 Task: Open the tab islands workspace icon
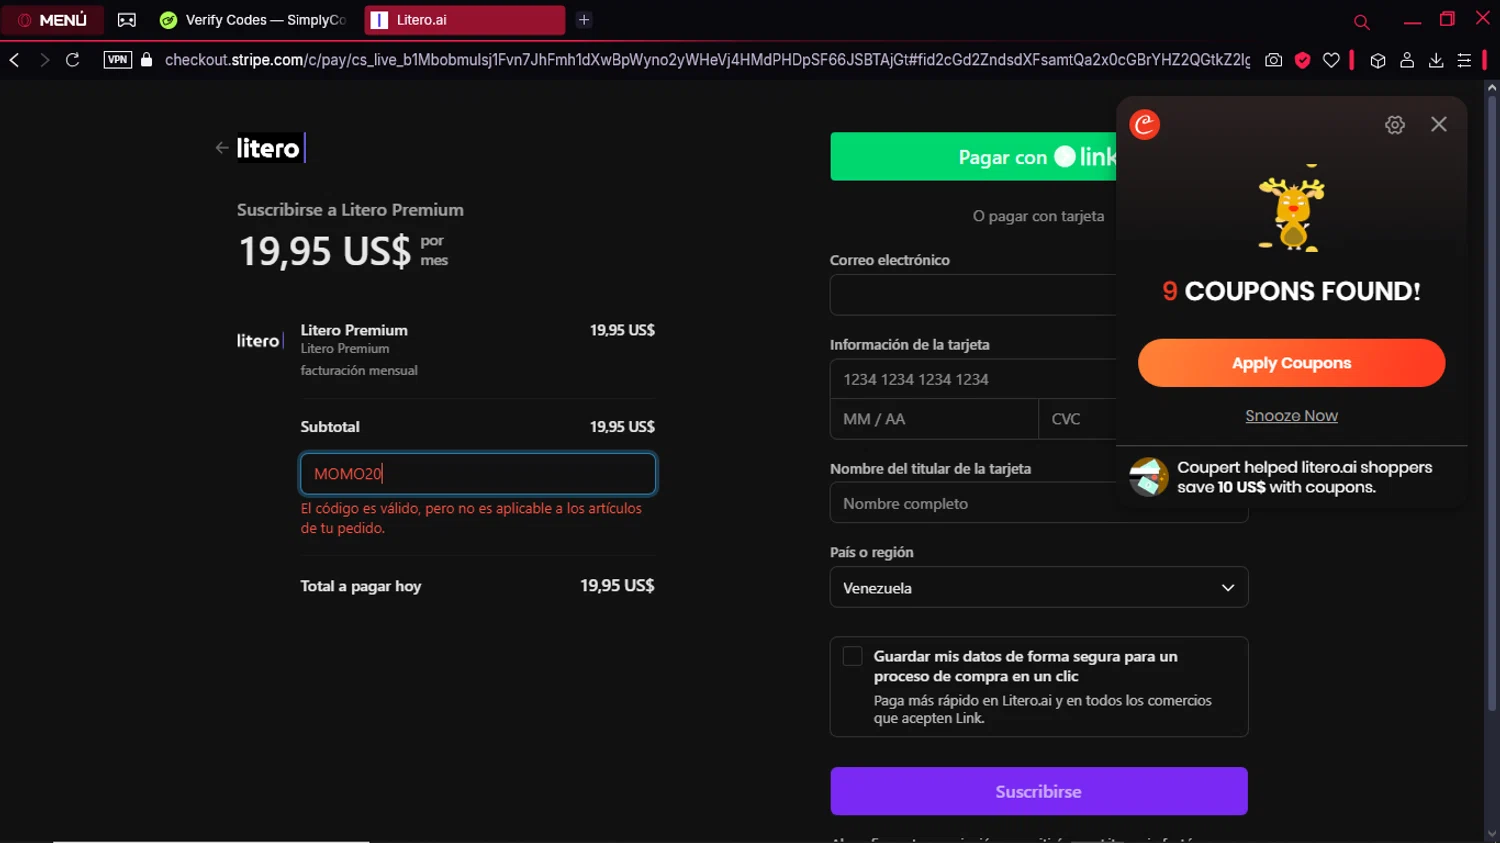pyautogui.click(x=127, y=20)
